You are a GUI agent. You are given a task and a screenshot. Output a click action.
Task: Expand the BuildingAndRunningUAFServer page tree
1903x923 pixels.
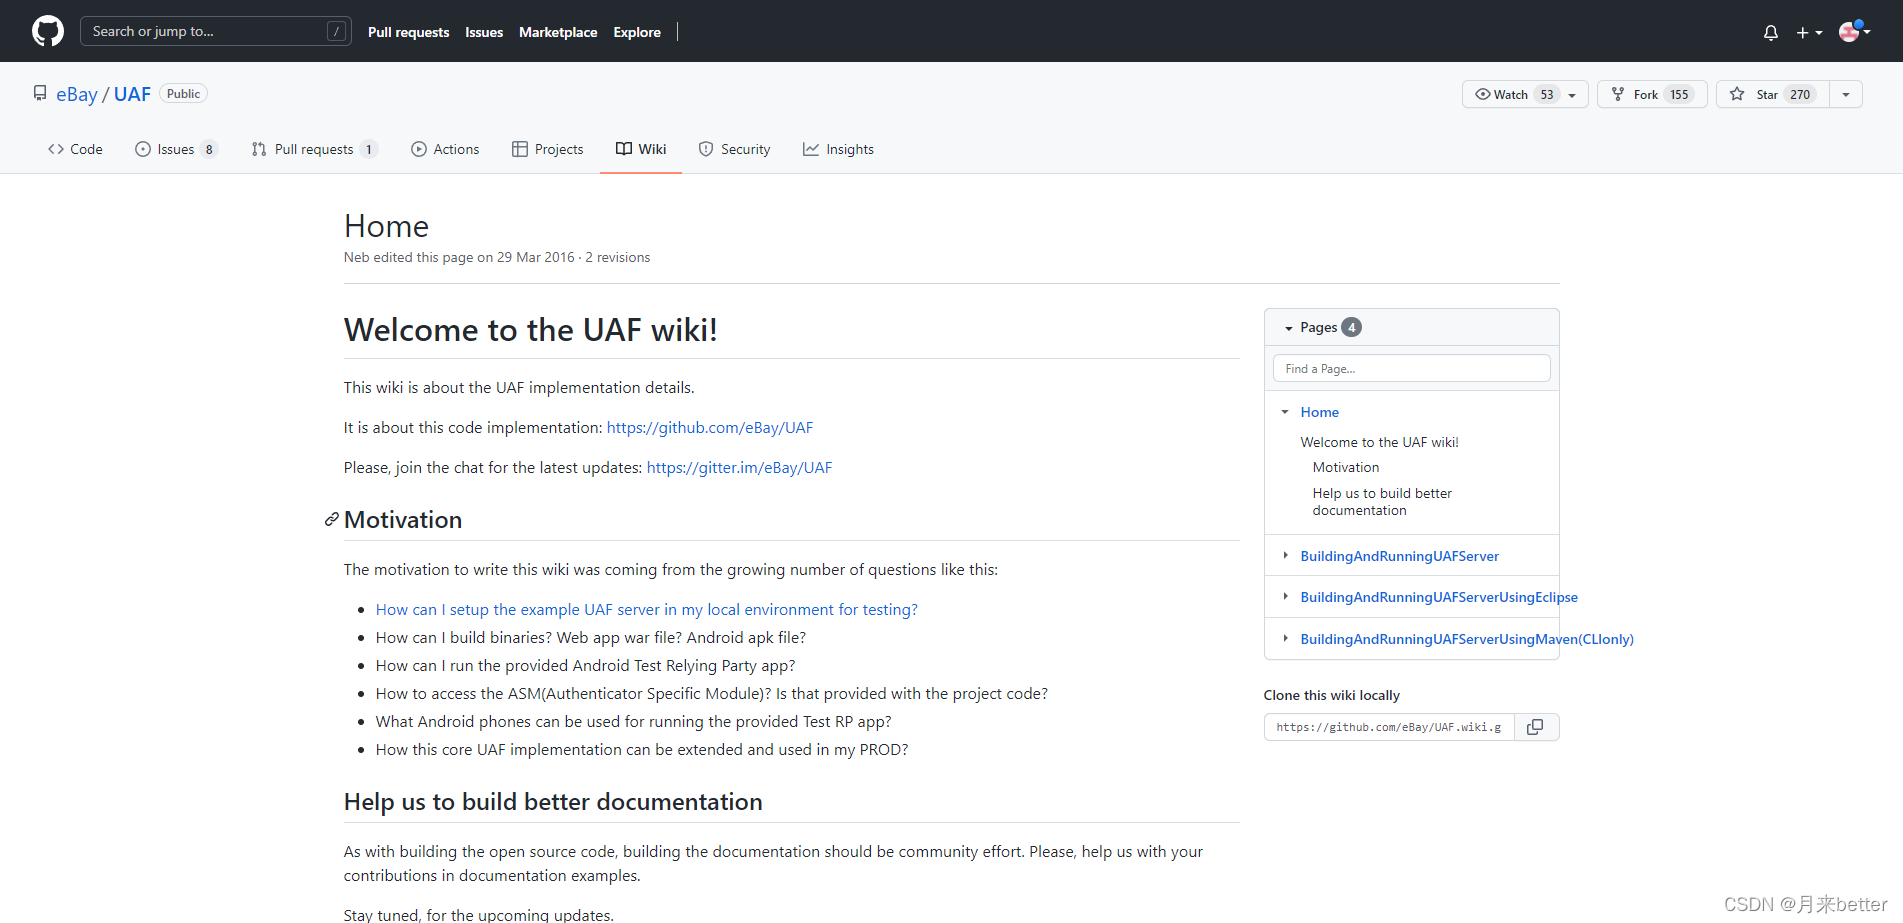pyautogui.click(x=1285, y=555)
